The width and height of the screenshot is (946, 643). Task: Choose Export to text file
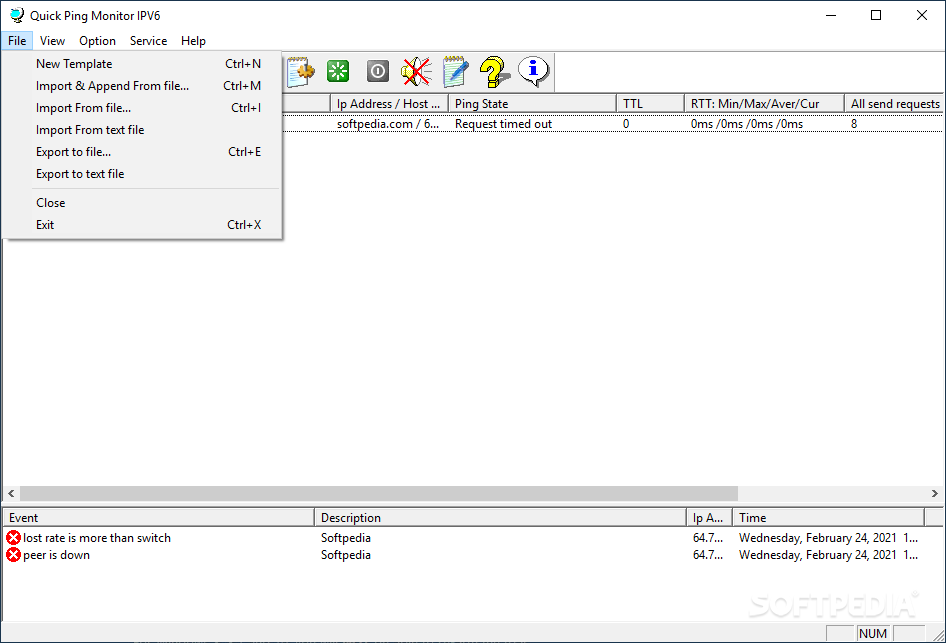(x=142, y=174)
